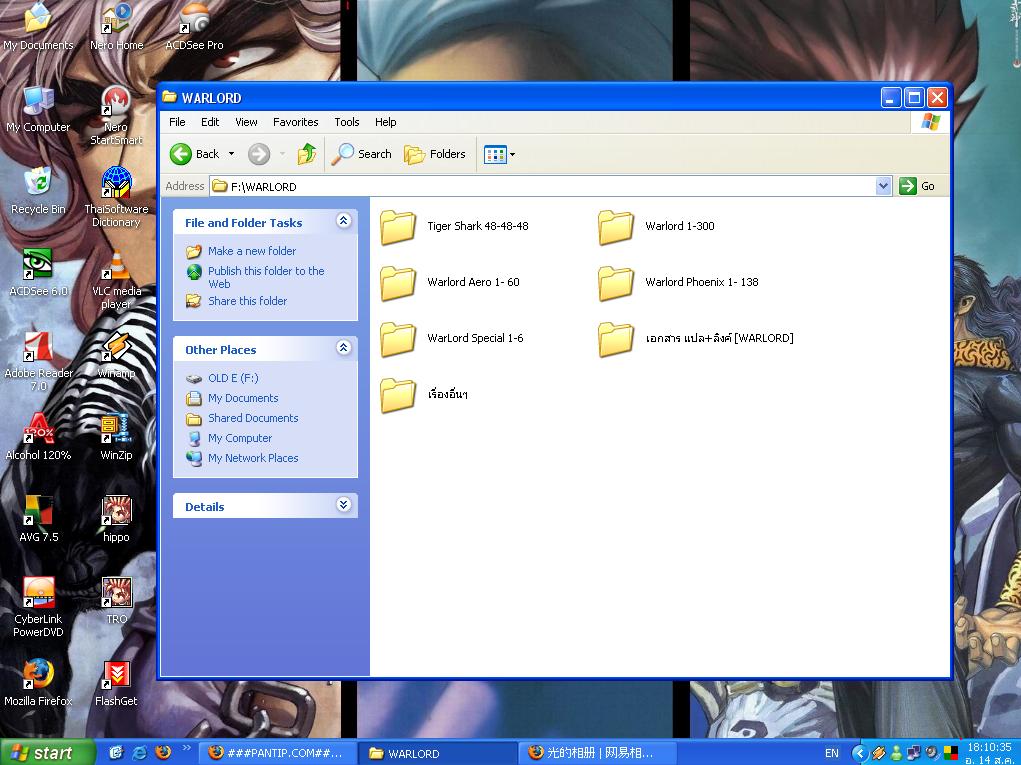Select the Warlord Phoenix 1- 138 folder

point(678,283)
